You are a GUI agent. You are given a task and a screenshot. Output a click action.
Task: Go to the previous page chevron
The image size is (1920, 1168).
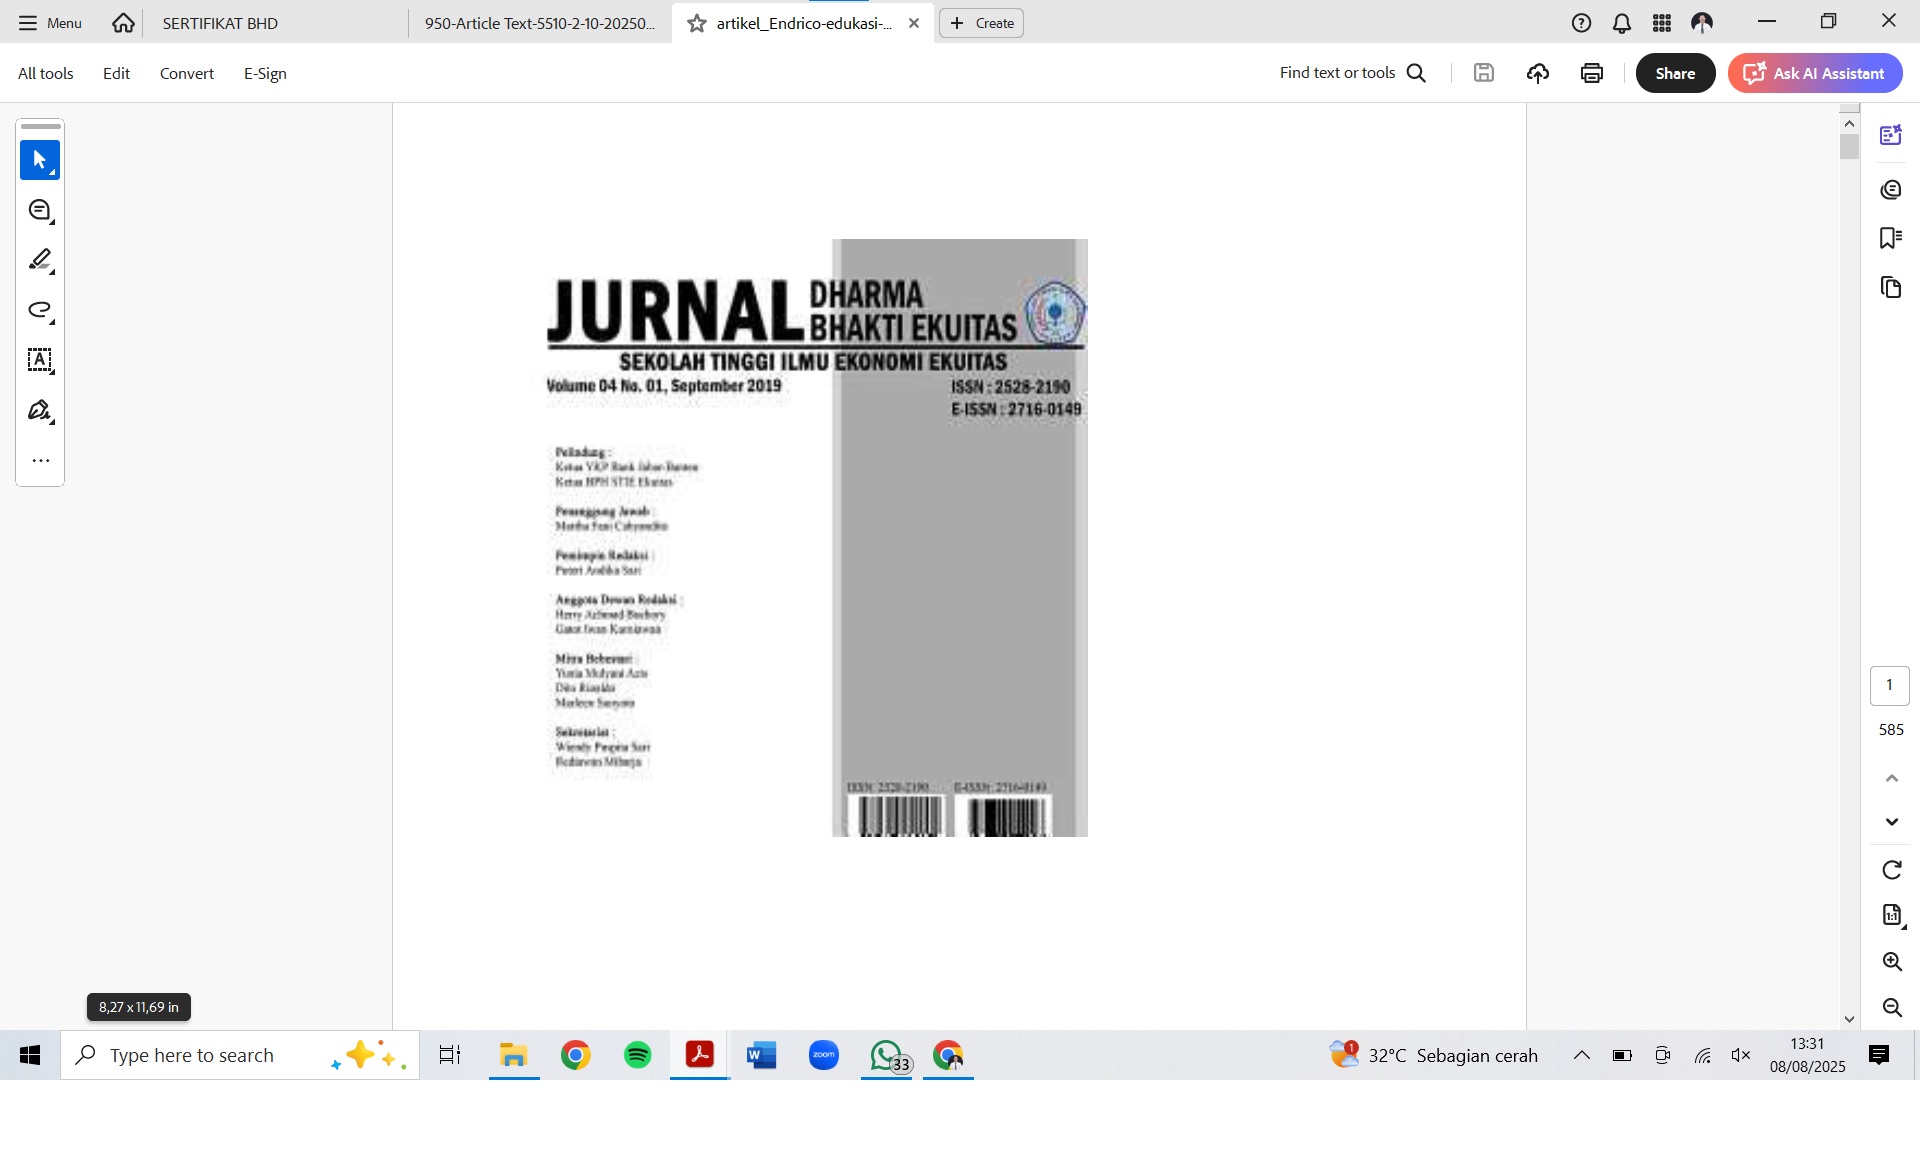[1892, 778]
